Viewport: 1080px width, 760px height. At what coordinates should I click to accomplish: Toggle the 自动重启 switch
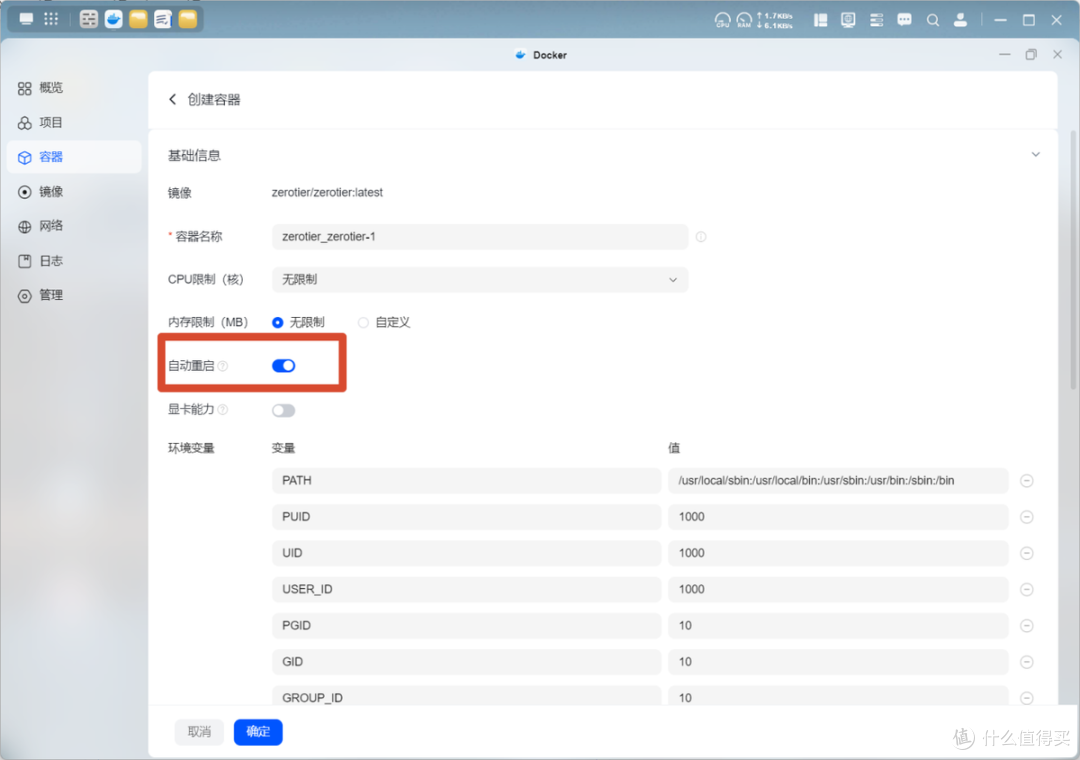pyautogui.click(x=283, y=366)
